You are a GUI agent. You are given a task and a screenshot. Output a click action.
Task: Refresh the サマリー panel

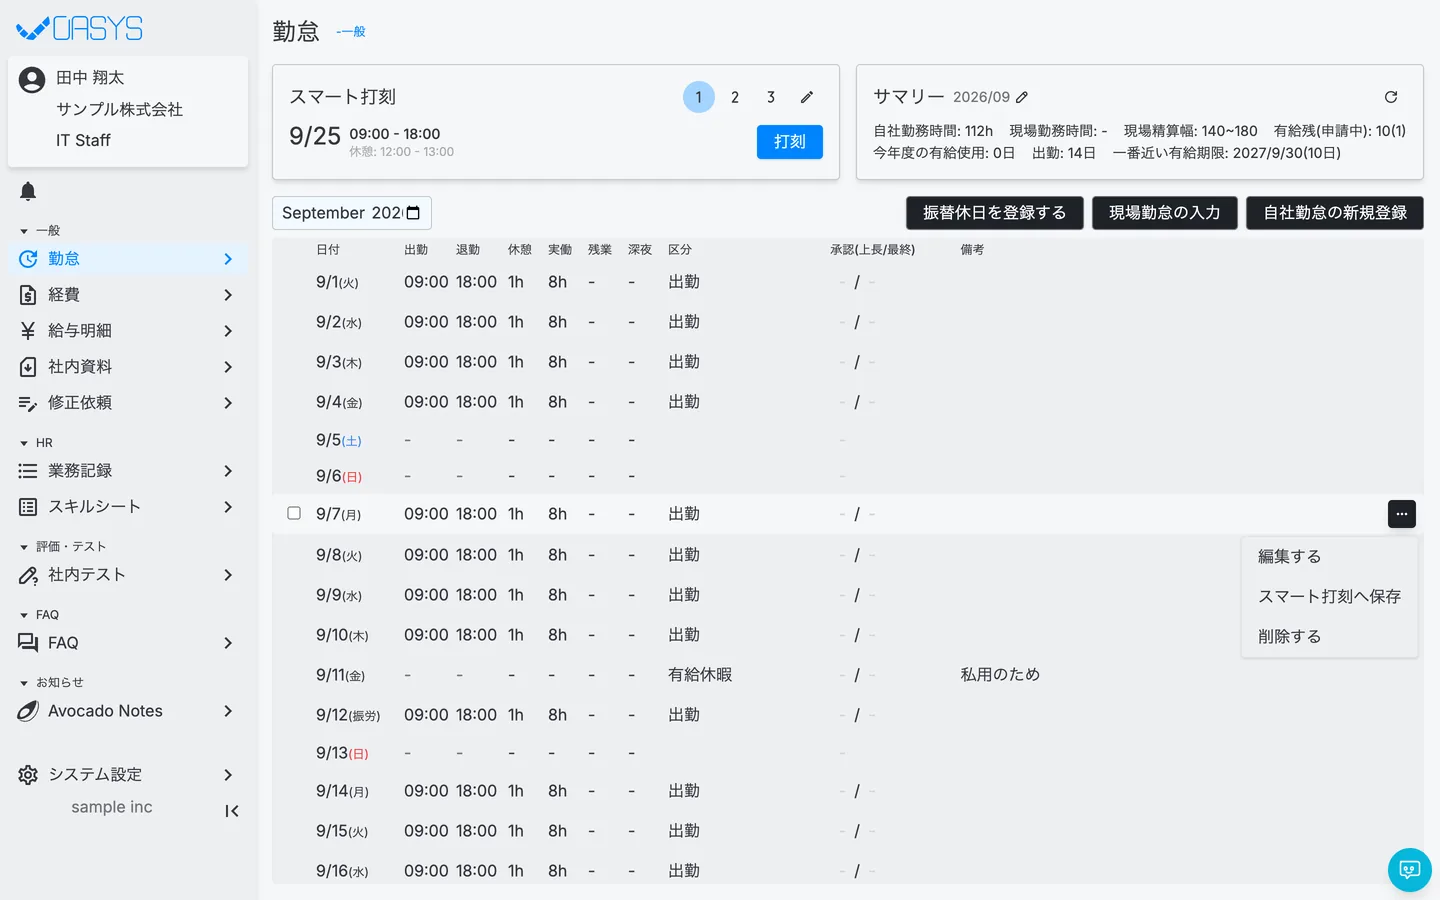(x=1391, y=97)
